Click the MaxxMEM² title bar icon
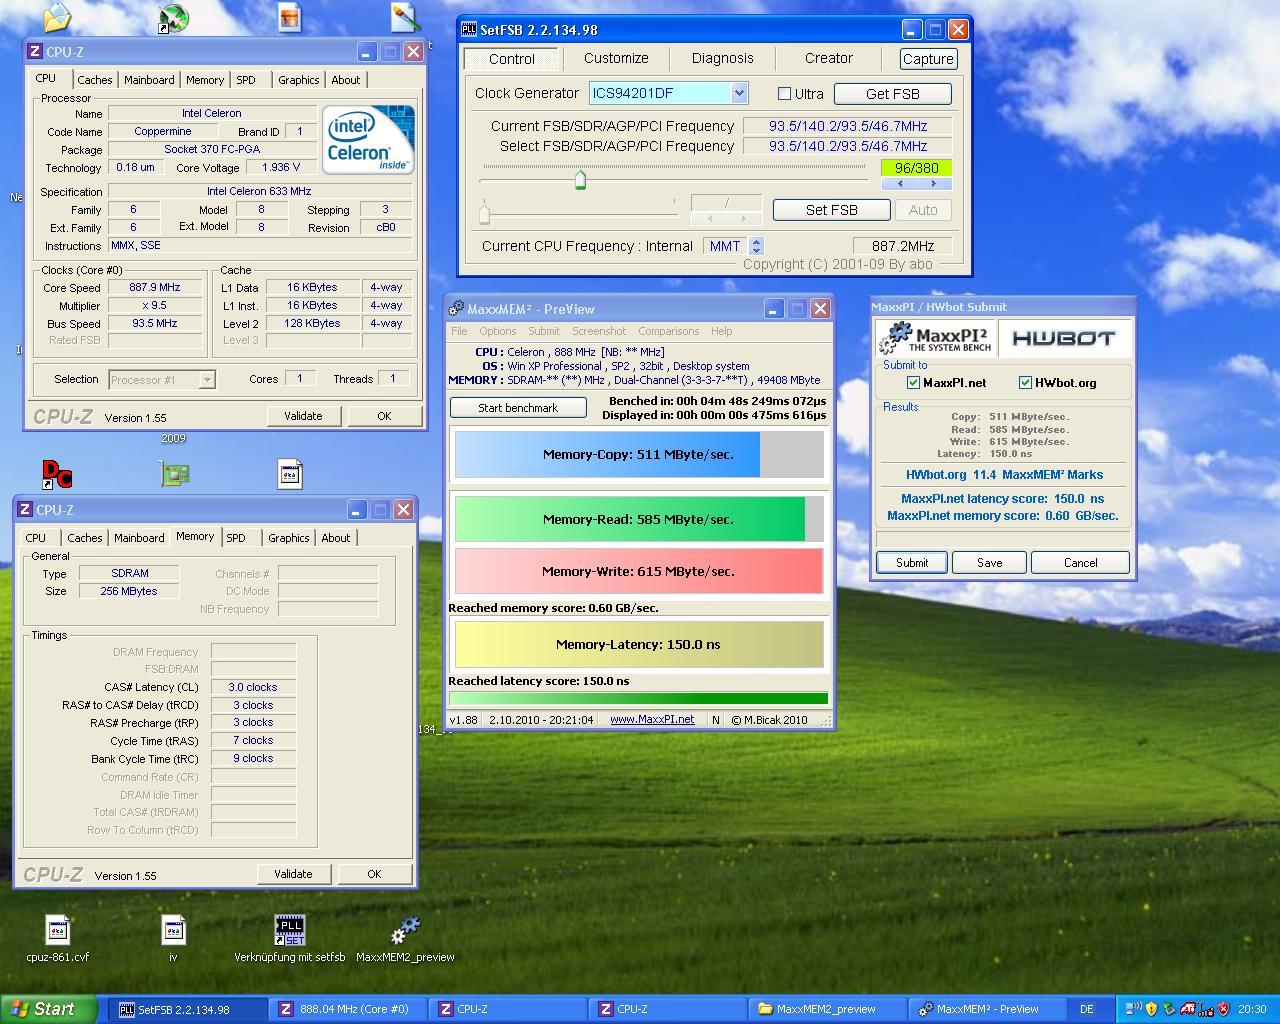Viewport: 1280px width, 1024px height. (457, 309)
